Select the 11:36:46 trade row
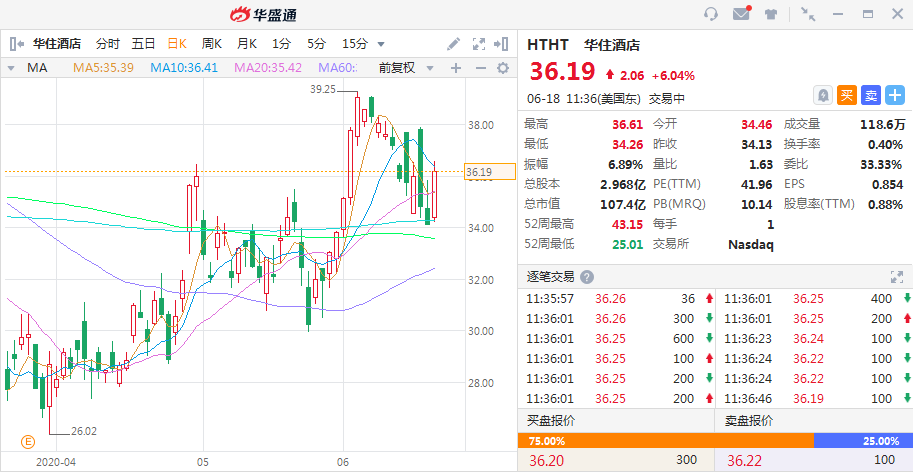The width and height of the screenshot is (914, 472). coord(815,399)
